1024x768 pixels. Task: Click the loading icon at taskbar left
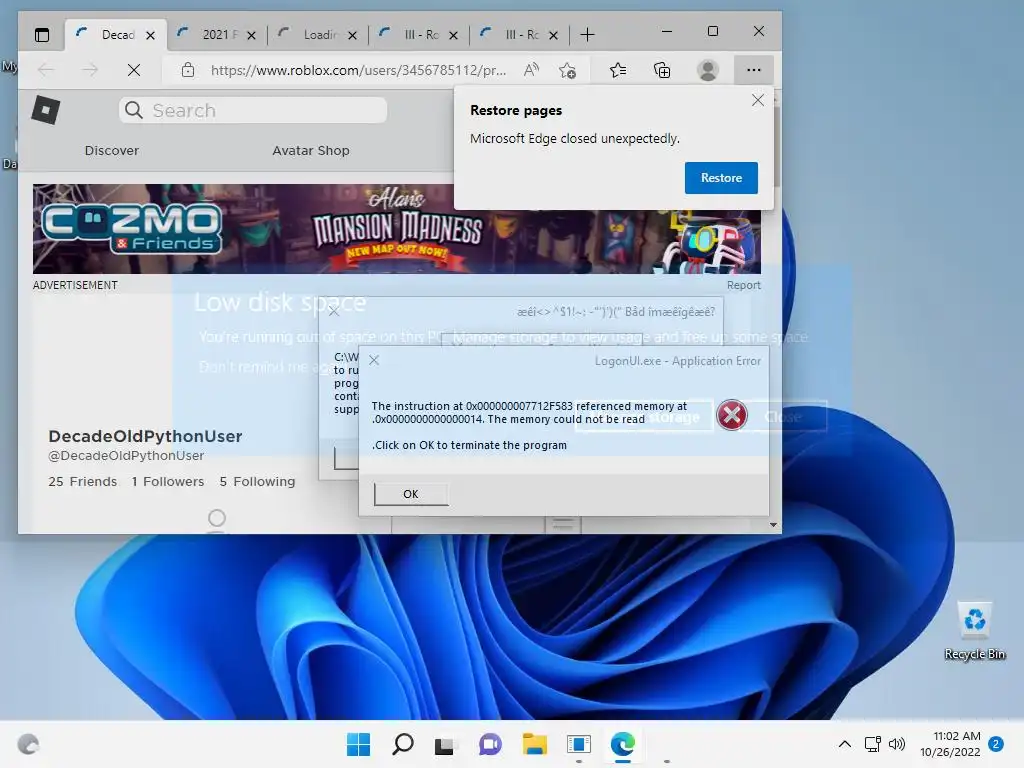[28, 744]
